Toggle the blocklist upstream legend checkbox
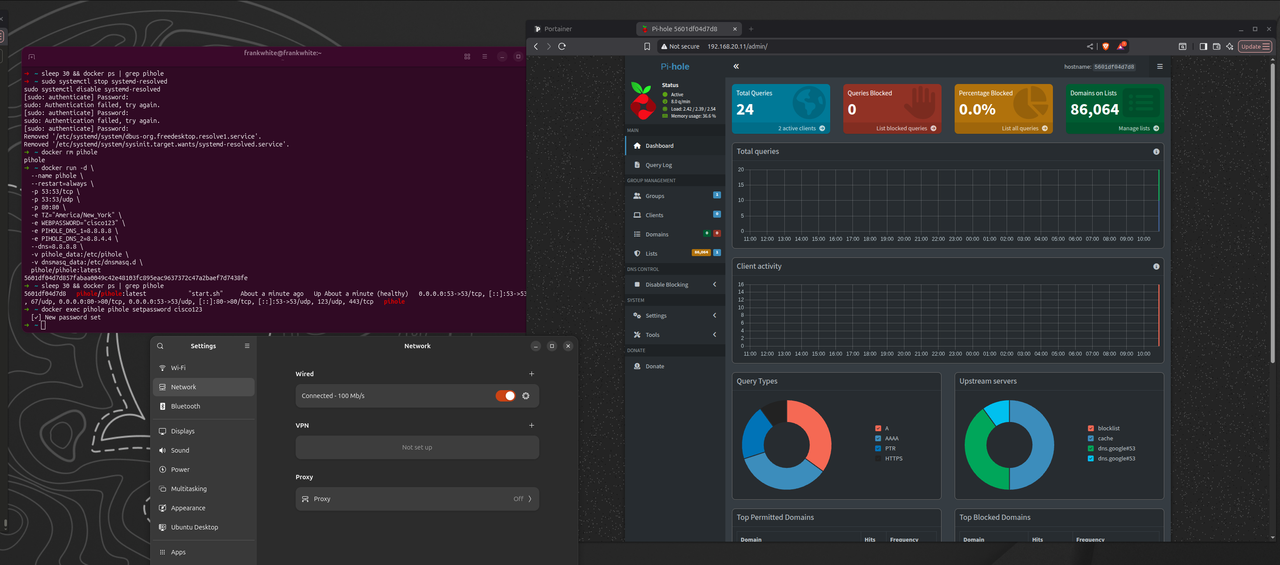 point(1091,428)
